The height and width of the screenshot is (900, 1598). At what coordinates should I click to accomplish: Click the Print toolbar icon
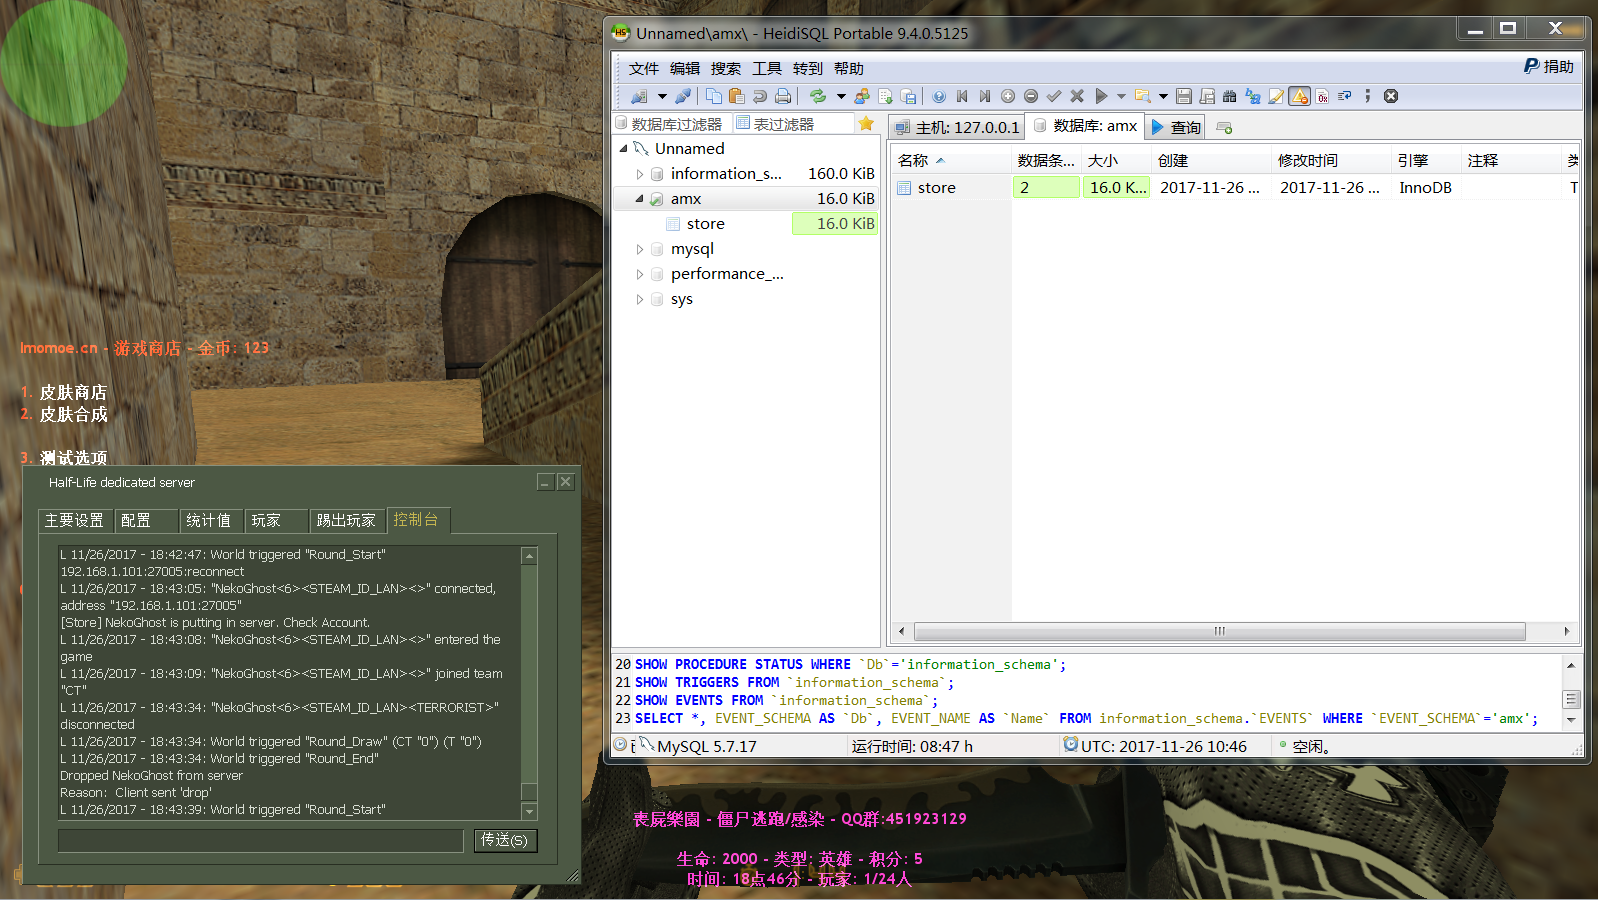[783, 96]
